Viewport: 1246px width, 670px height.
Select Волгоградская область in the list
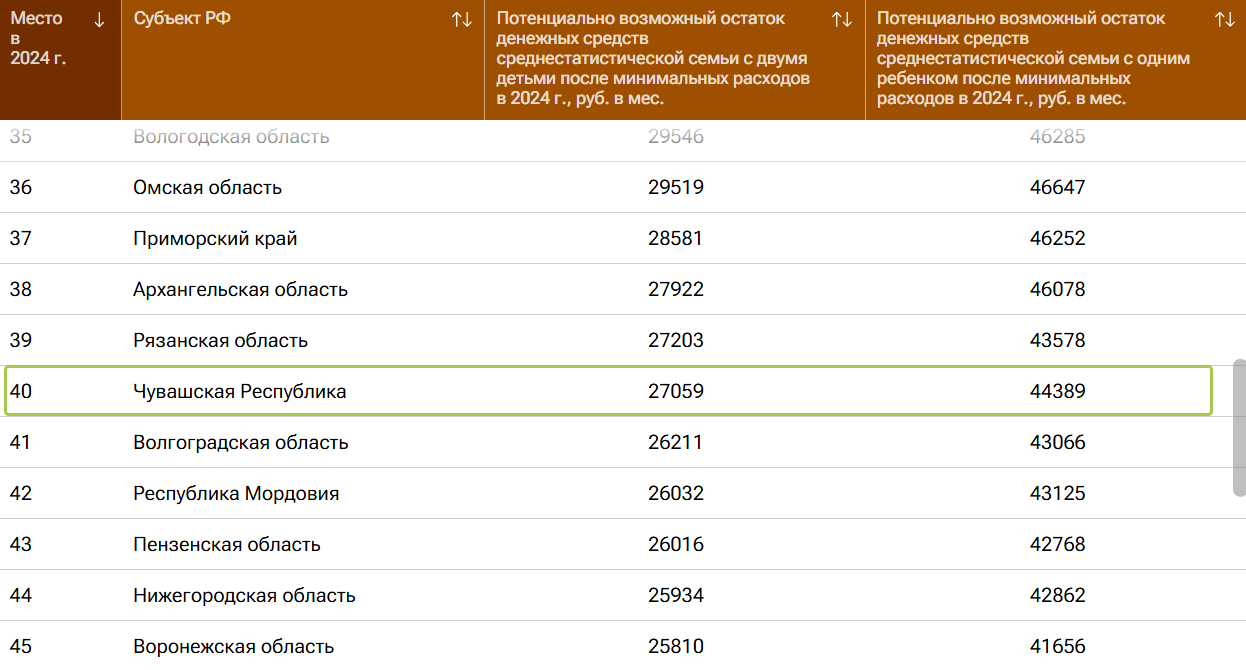tap(240, 443)
